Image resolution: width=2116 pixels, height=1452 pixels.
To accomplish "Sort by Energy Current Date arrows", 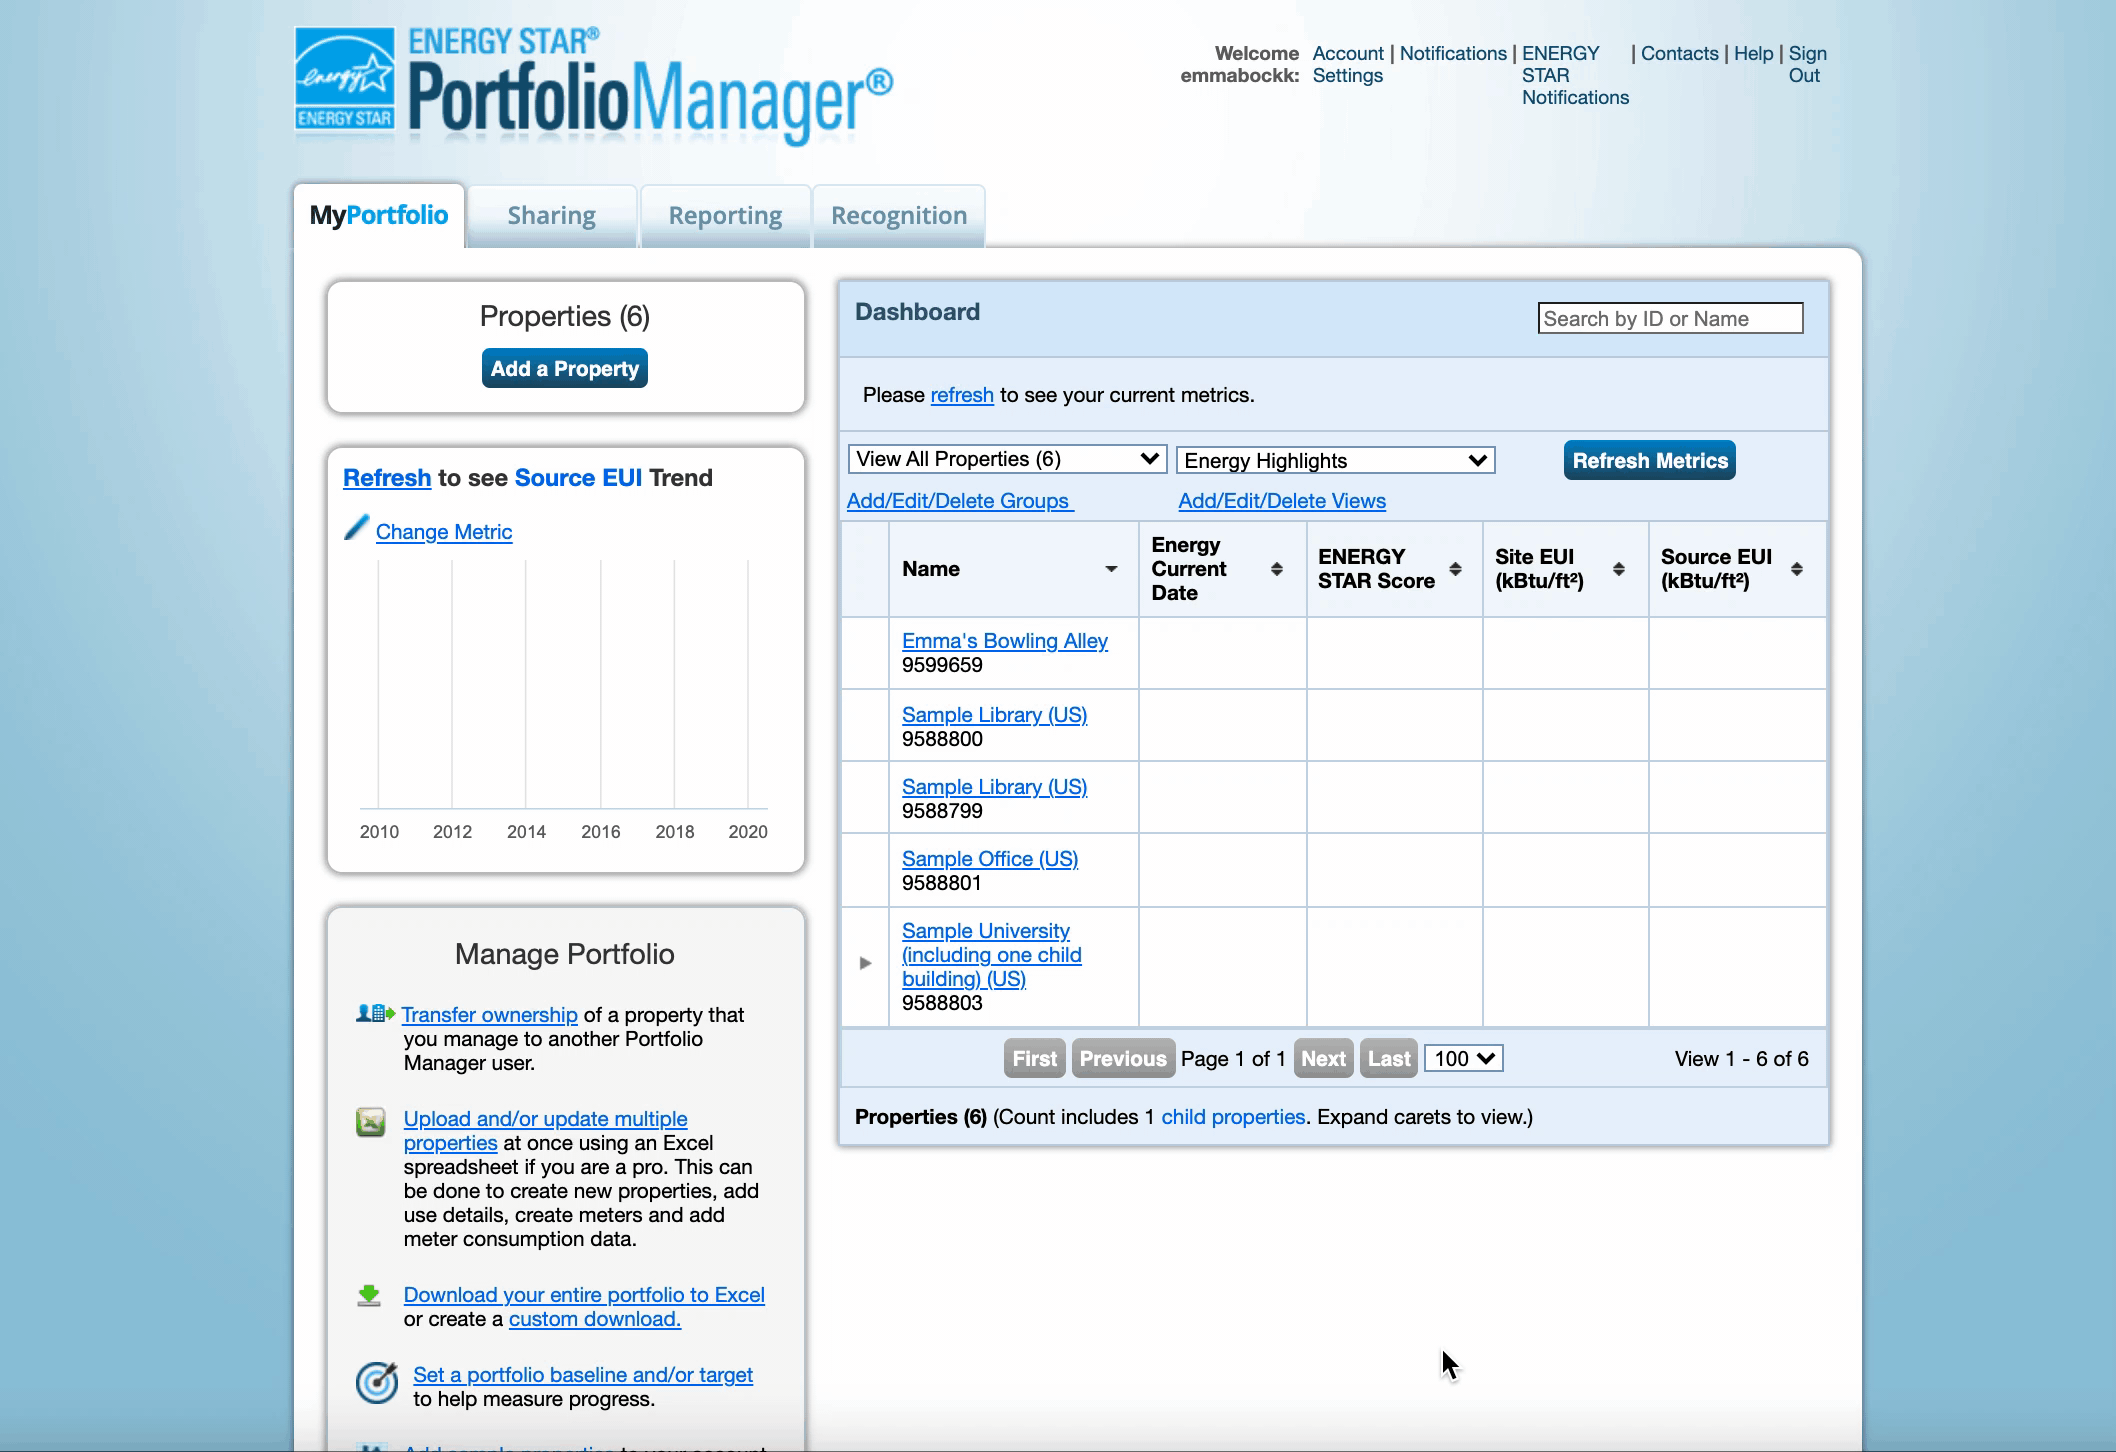I will (x=1277, y=569).
